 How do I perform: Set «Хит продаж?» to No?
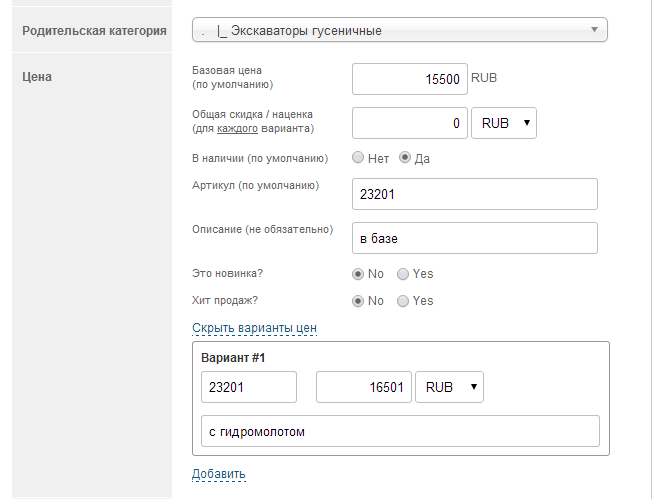pos(358,301)
